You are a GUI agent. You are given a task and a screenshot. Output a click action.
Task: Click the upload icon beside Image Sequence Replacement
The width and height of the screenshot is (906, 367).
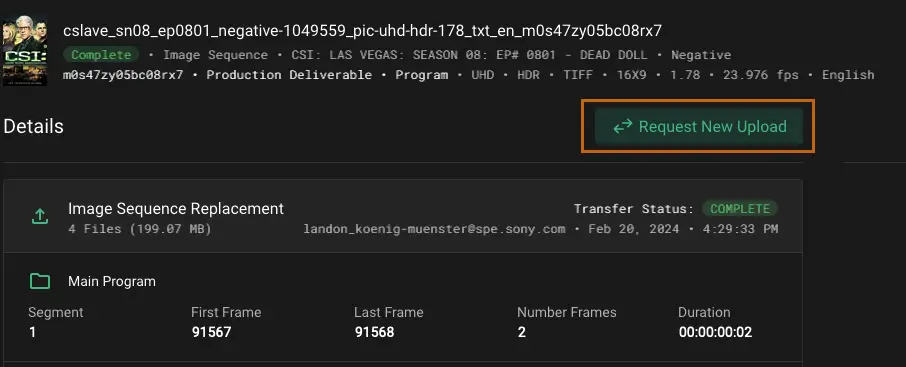pyautogui.click(x=39, y=217)
